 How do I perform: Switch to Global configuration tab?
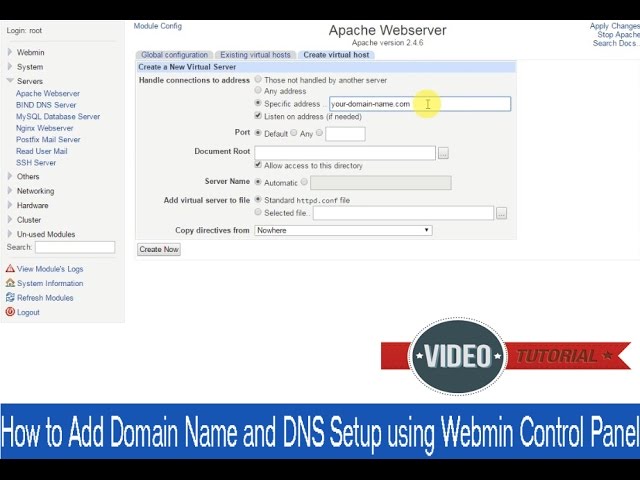(x=174, y=55)
